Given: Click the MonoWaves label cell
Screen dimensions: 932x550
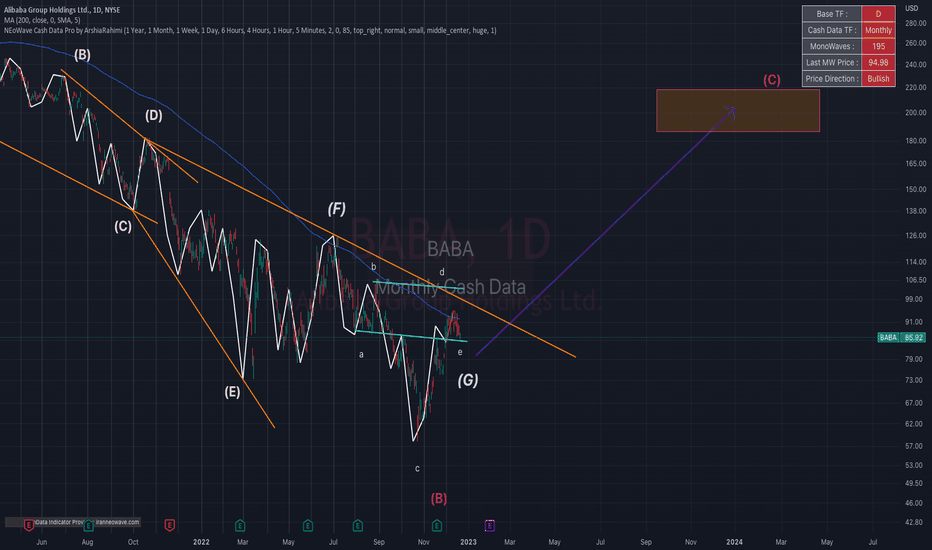Looking at the screenshot, I should point(832,46).
